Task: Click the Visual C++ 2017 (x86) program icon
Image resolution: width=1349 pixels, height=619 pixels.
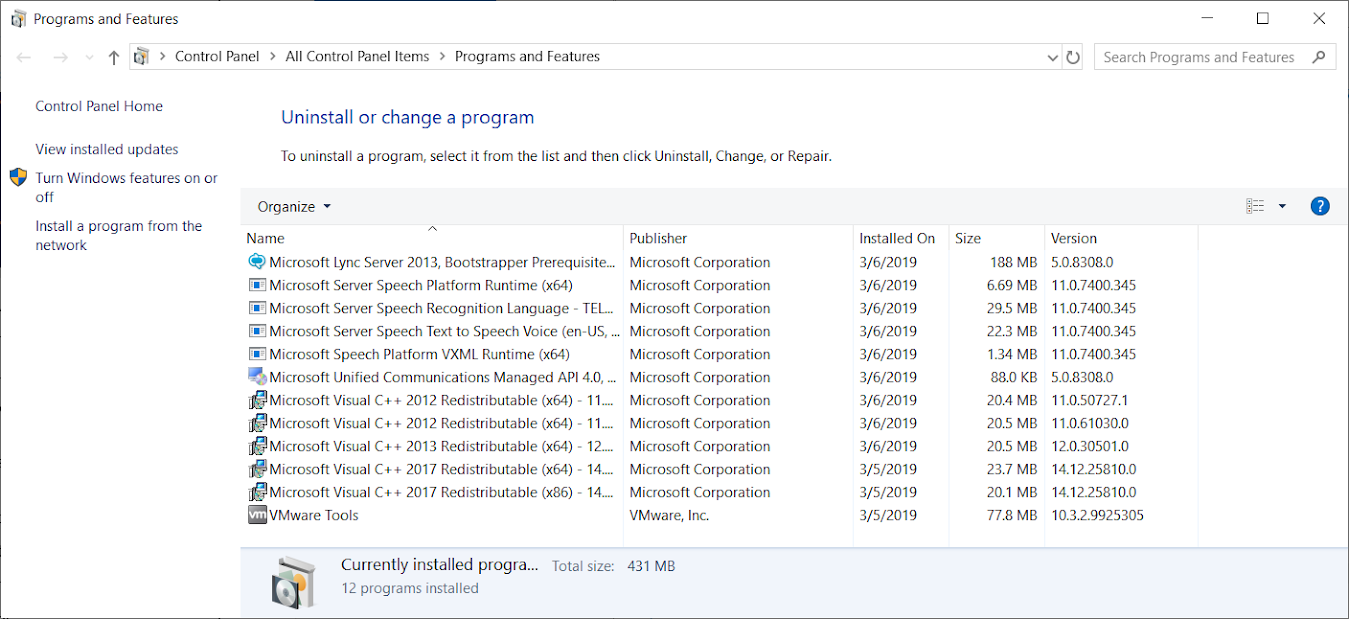Action: coord(257,492)
